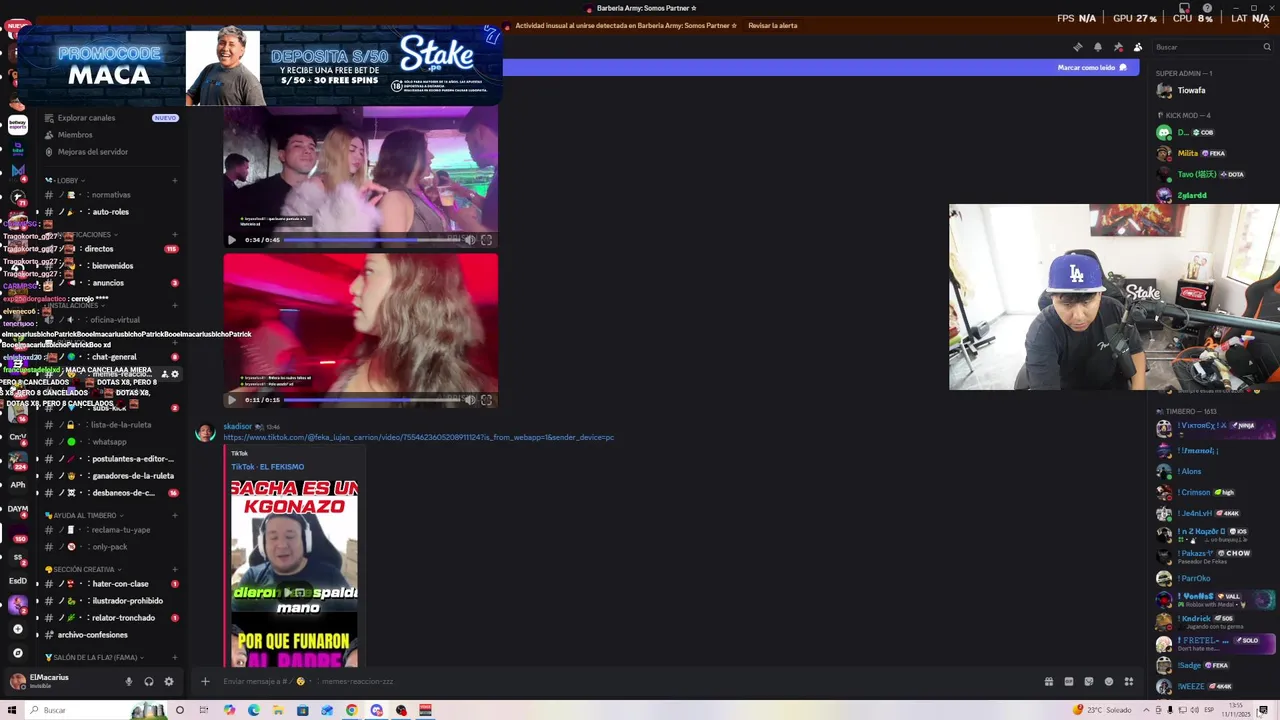Open the Windows Start menu

(12, 711)
